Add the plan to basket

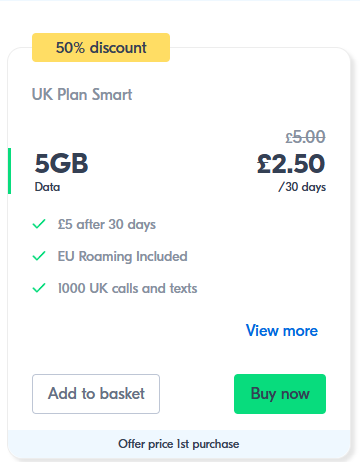96,394
